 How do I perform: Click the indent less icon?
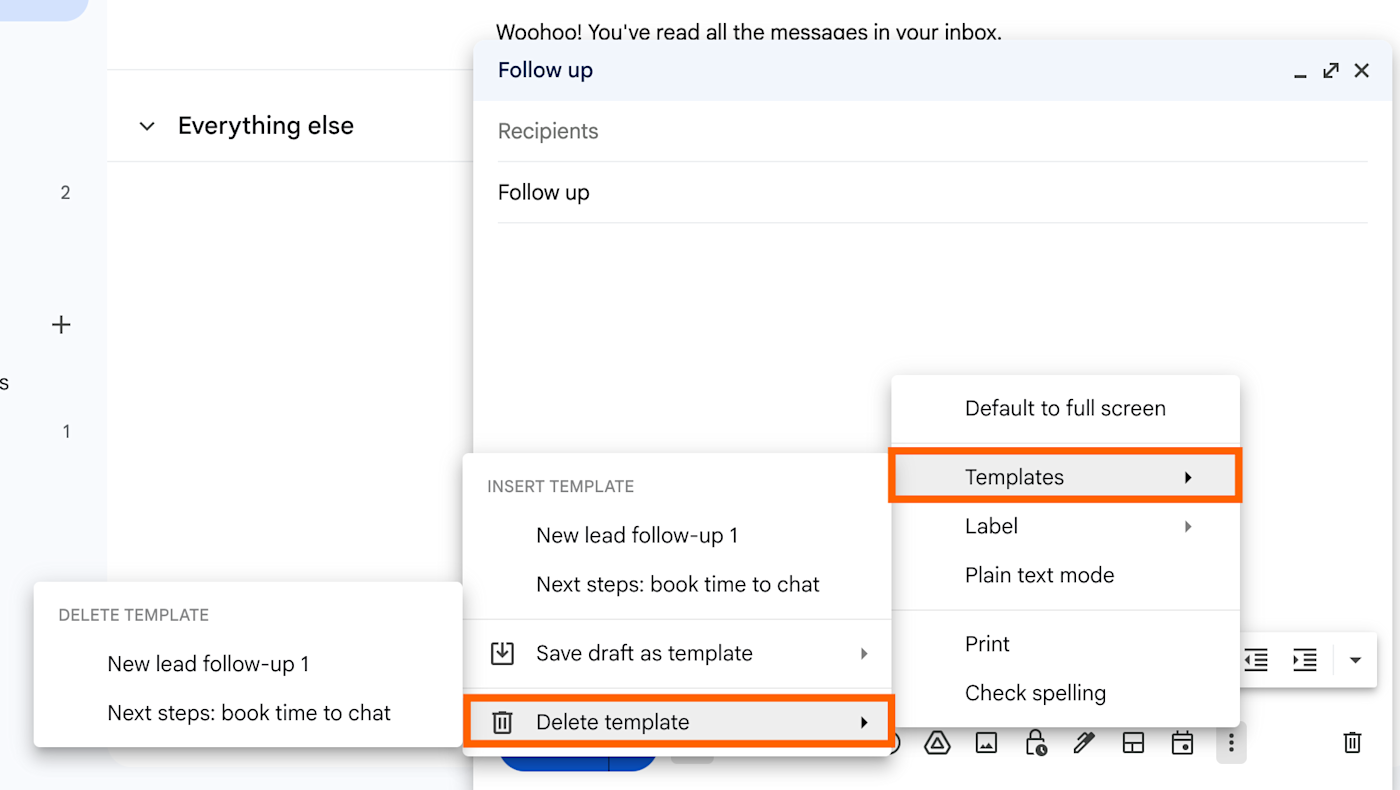(1256, 660)
